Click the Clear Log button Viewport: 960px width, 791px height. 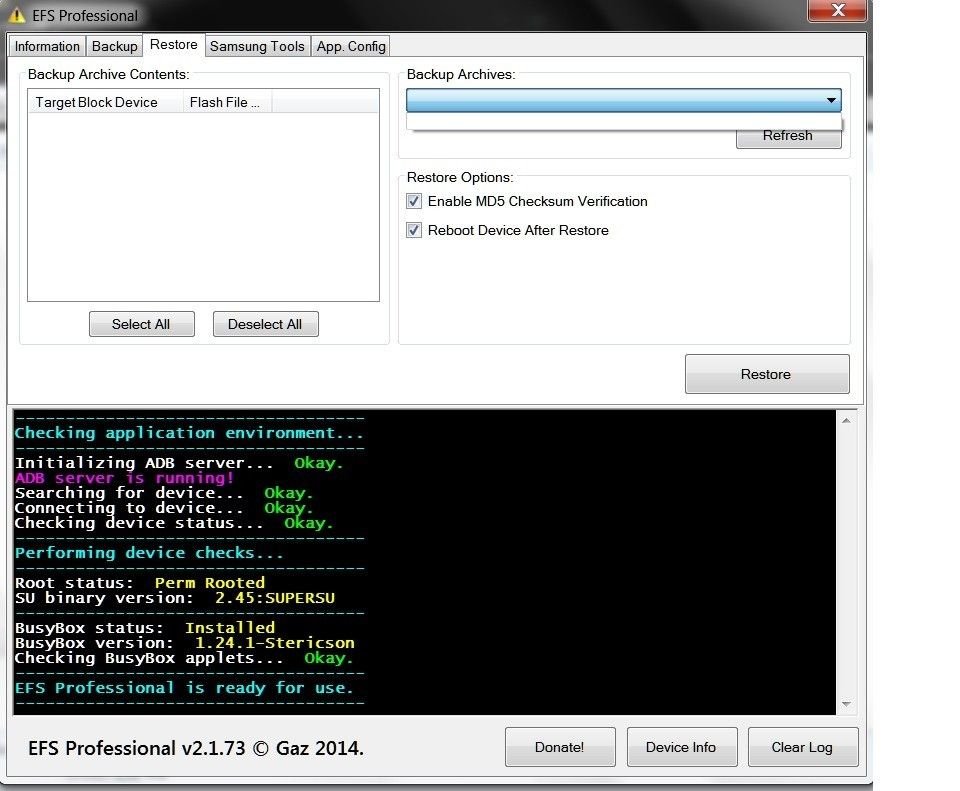point(803,747)
